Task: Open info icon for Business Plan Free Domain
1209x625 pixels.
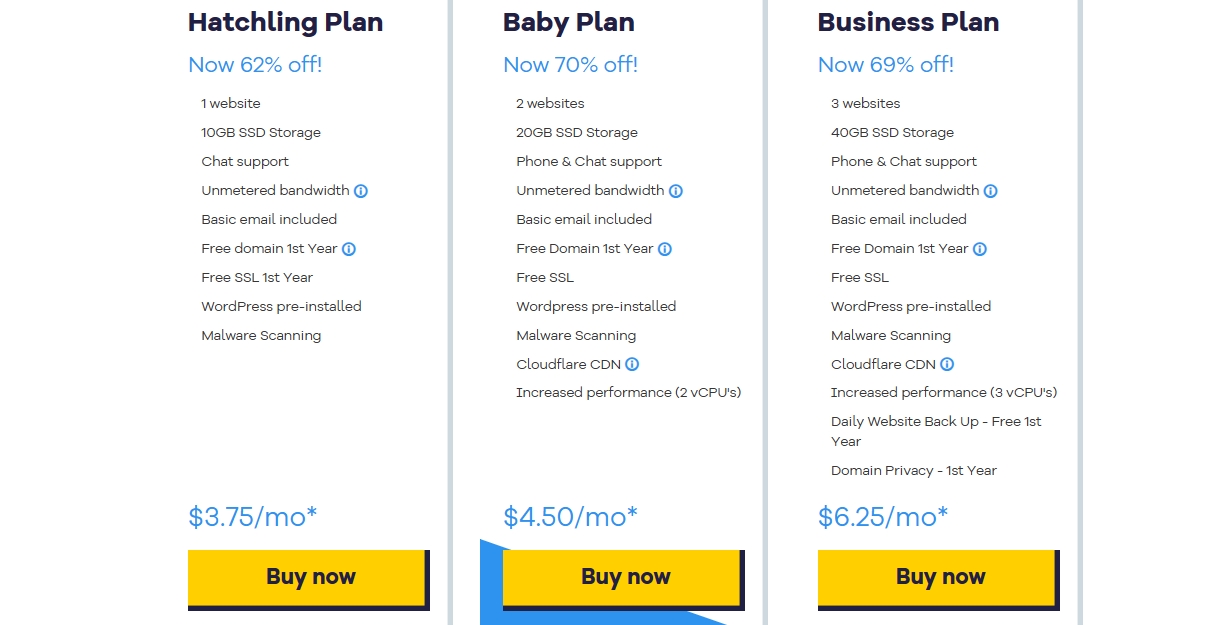Action: click(980, 249)
